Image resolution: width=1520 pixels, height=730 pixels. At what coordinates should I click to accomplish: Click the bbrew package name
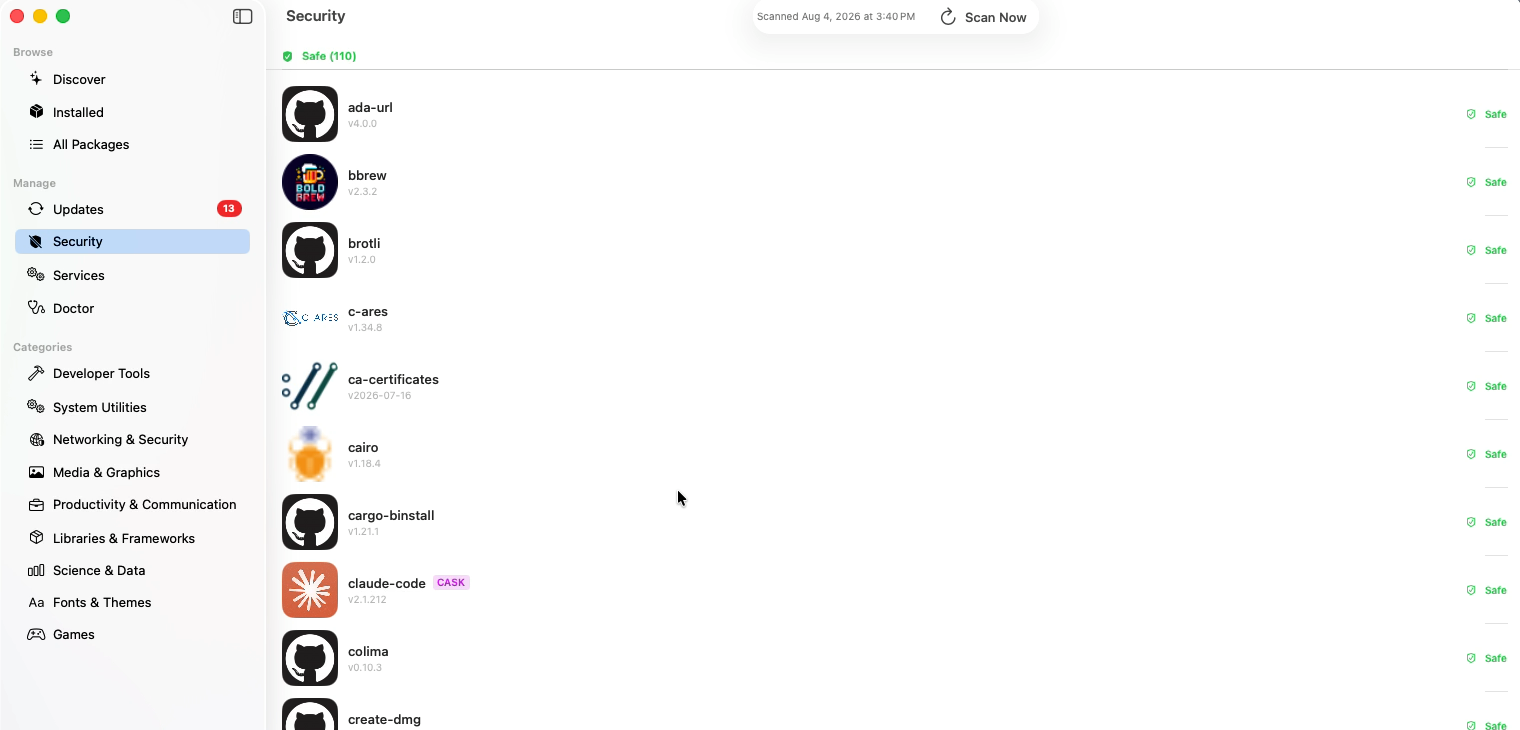point(367,175)
